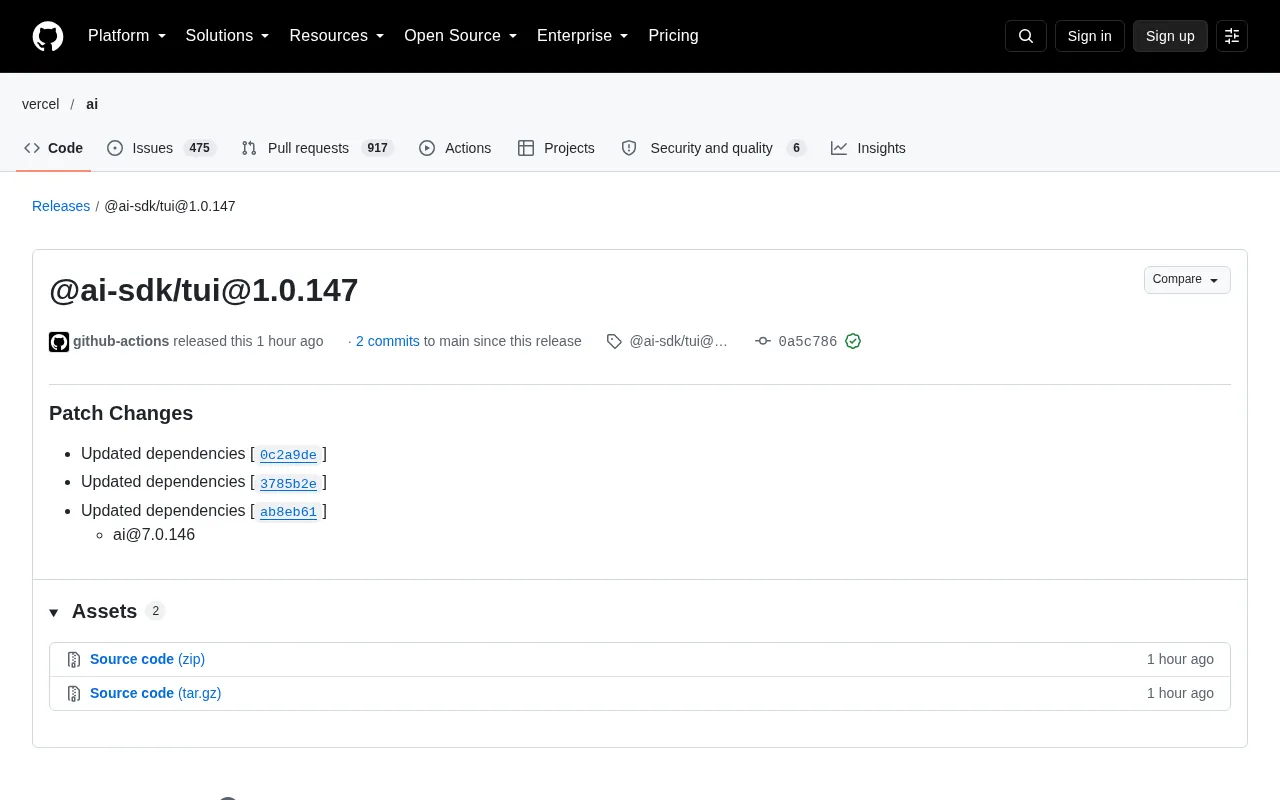Switch to the Code tab
1280x800 pixels.
54,148
